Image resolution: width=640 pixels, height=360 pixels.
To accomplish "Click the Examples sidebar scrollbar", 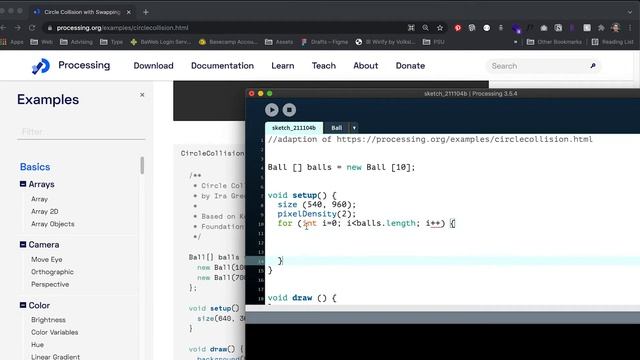I will click(142, 165).
